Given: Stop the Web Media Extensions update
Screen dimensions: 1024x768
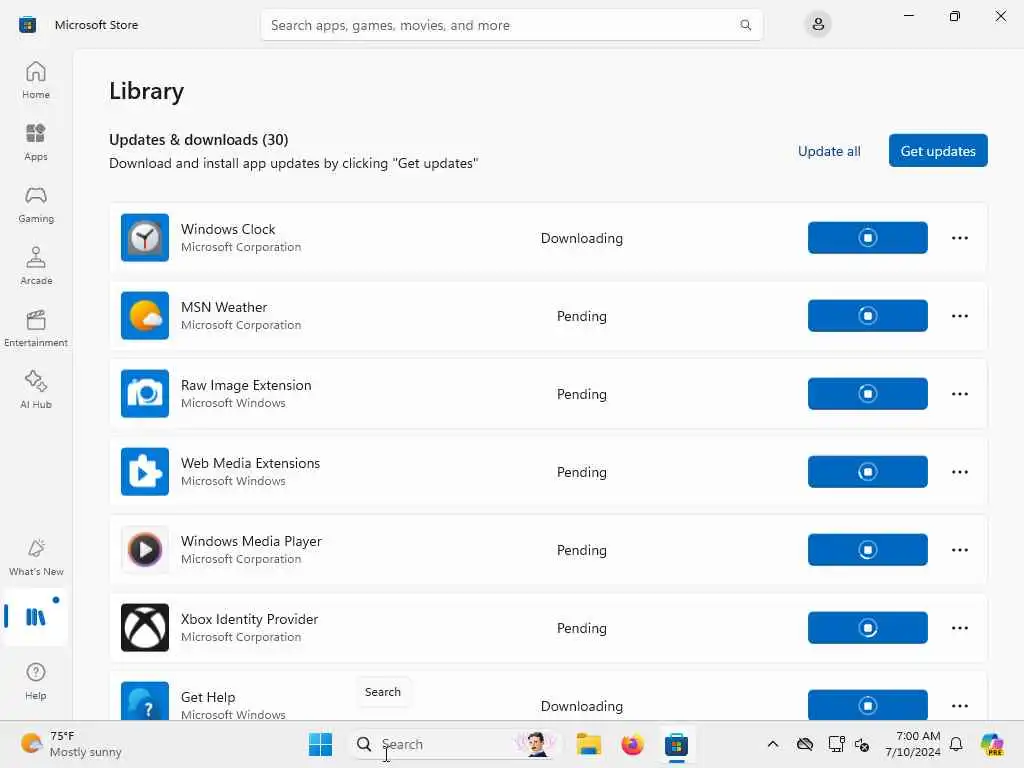Looking at the screenshot, I should (867, 472).
